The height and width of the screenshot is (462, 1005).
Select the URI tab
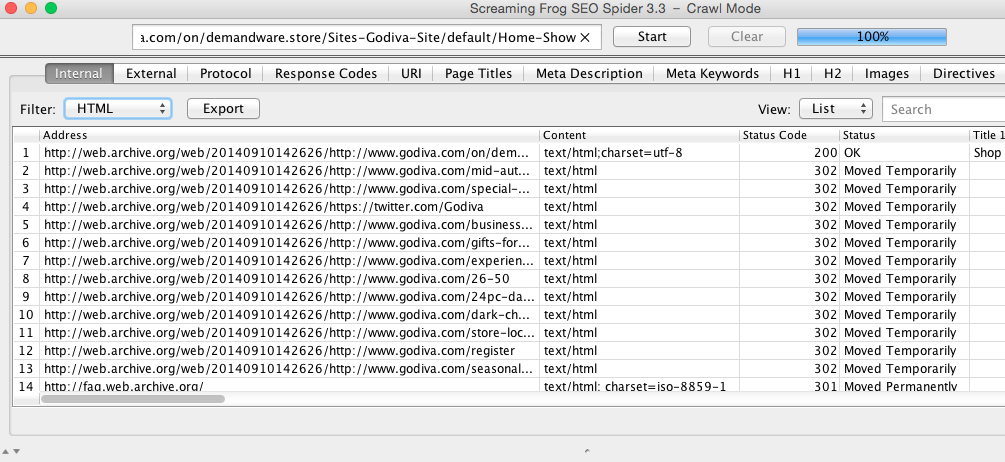411,74
